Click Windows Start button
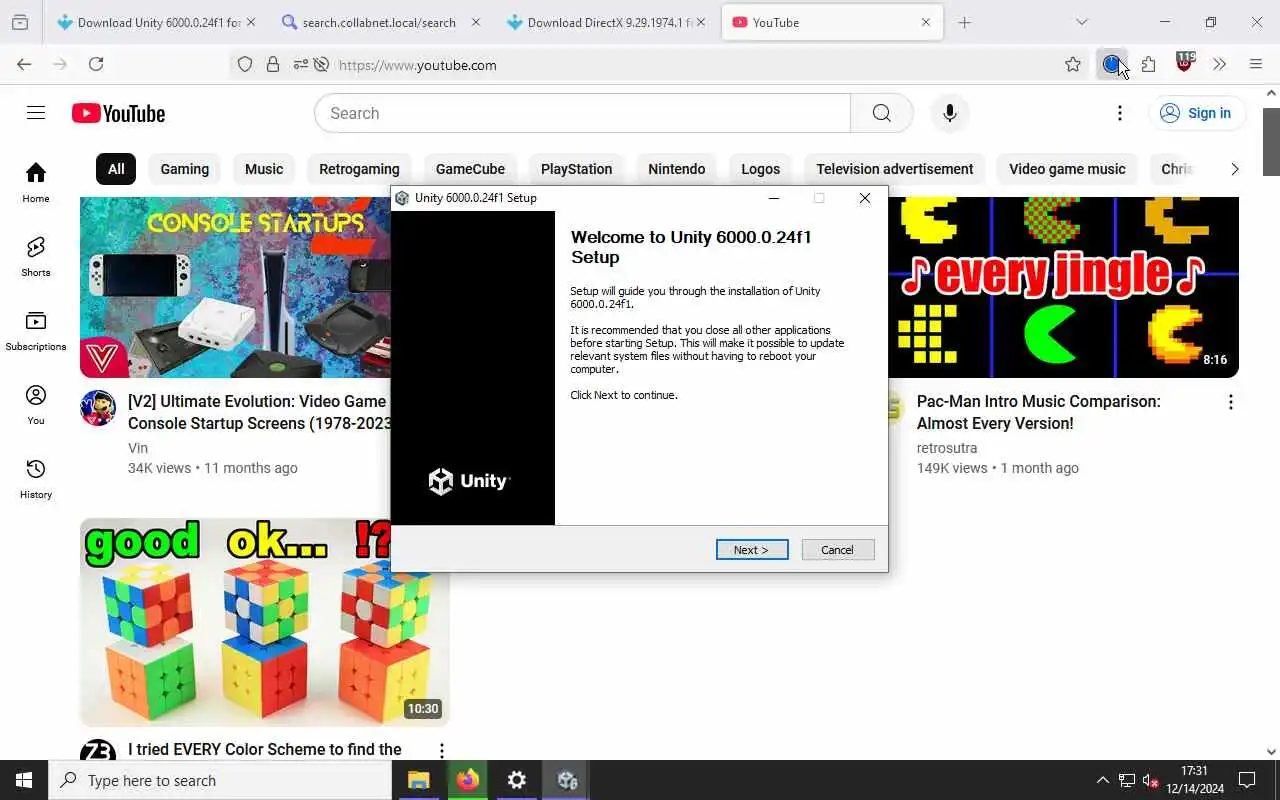This screenshot has height=800, width=1280. 24,780
